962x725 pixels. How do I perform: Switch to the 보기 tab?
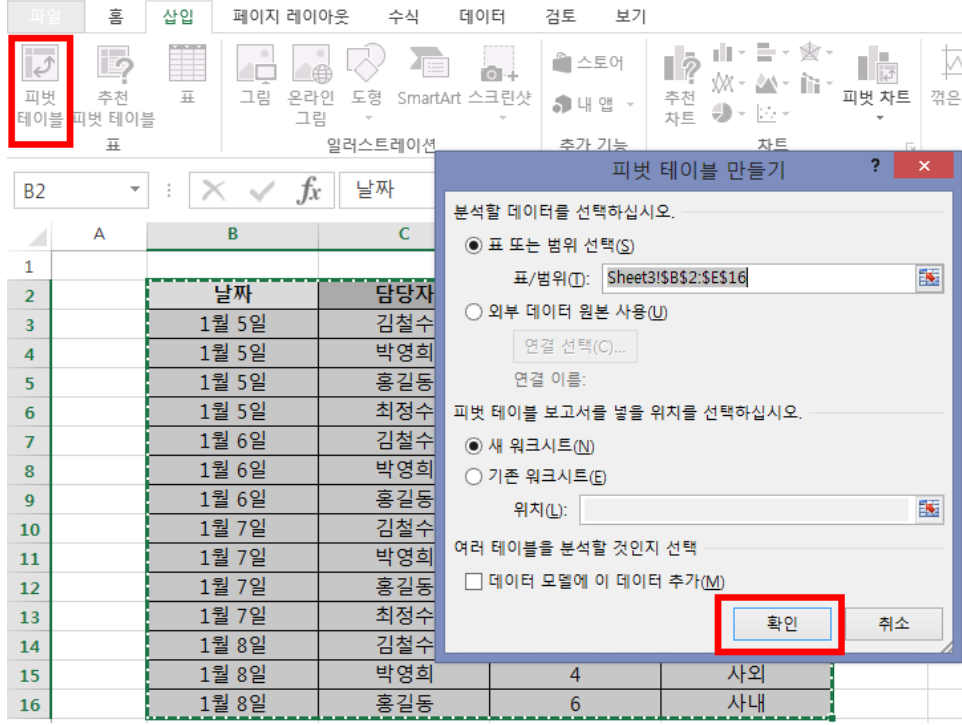point(631,17)
